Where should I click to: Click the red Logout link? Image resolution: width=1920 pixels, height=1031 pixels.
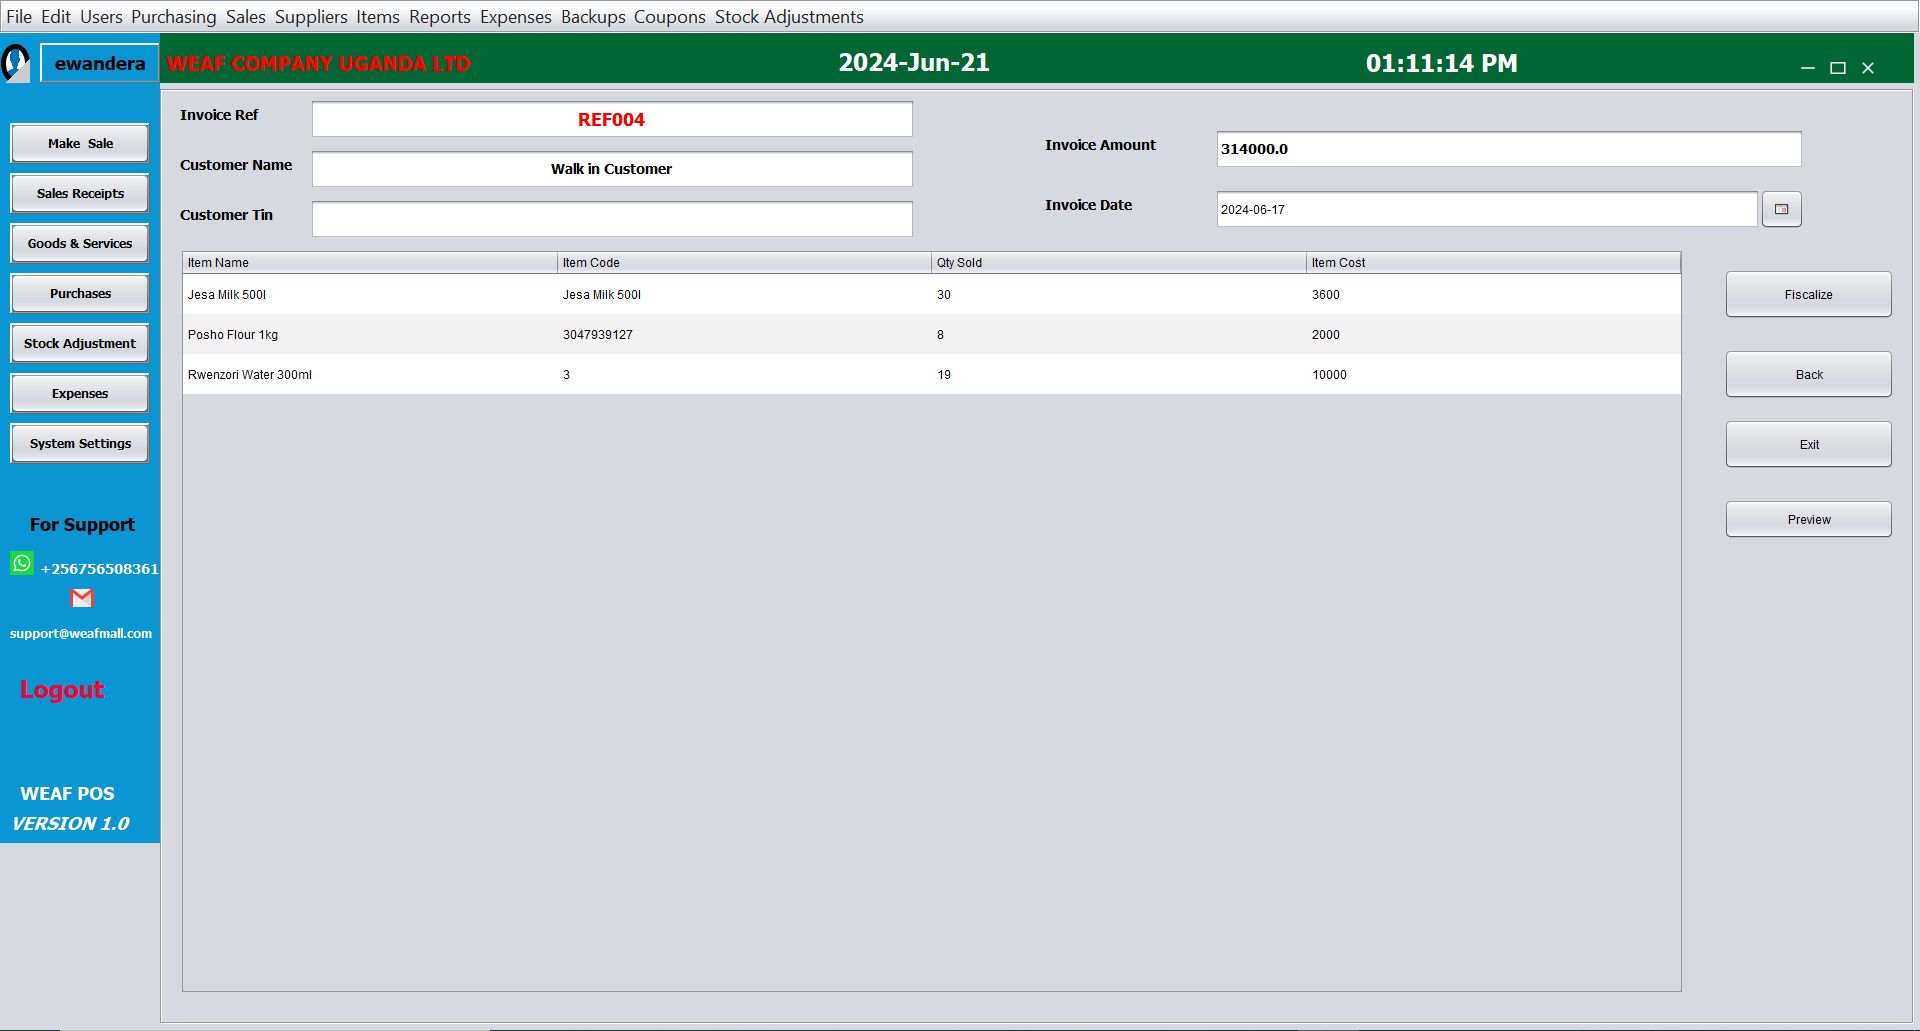click(x=62, y=690)
